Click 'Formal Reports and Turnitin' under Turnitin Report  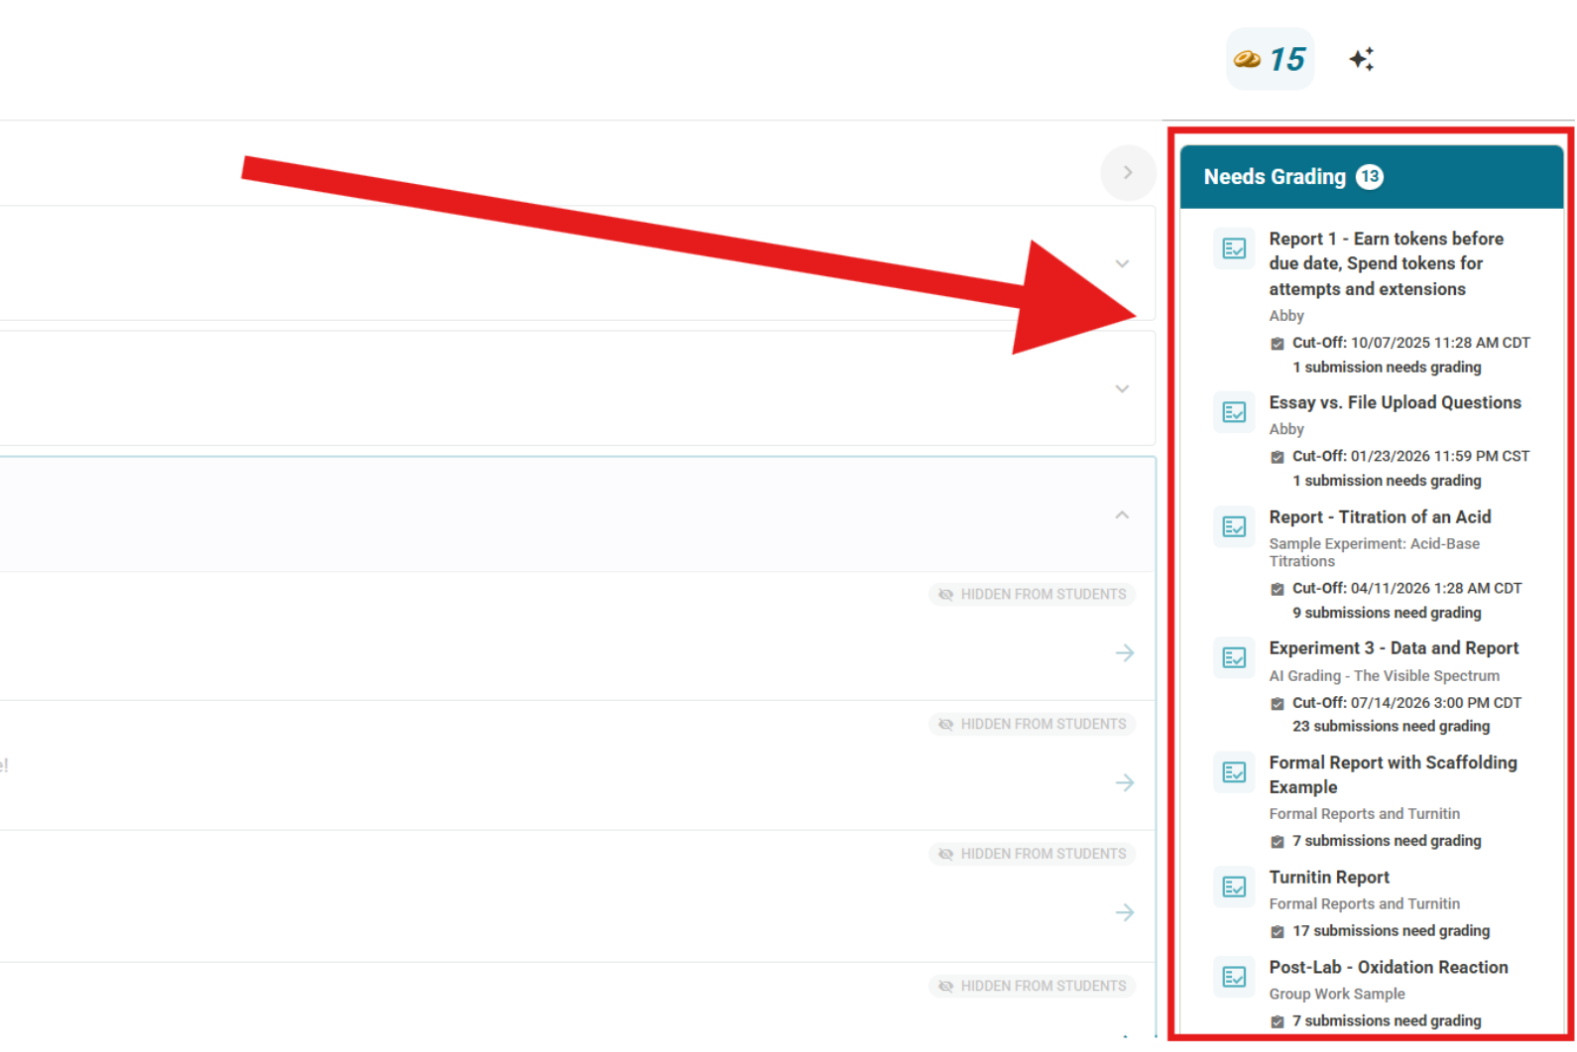point(1364,904)
